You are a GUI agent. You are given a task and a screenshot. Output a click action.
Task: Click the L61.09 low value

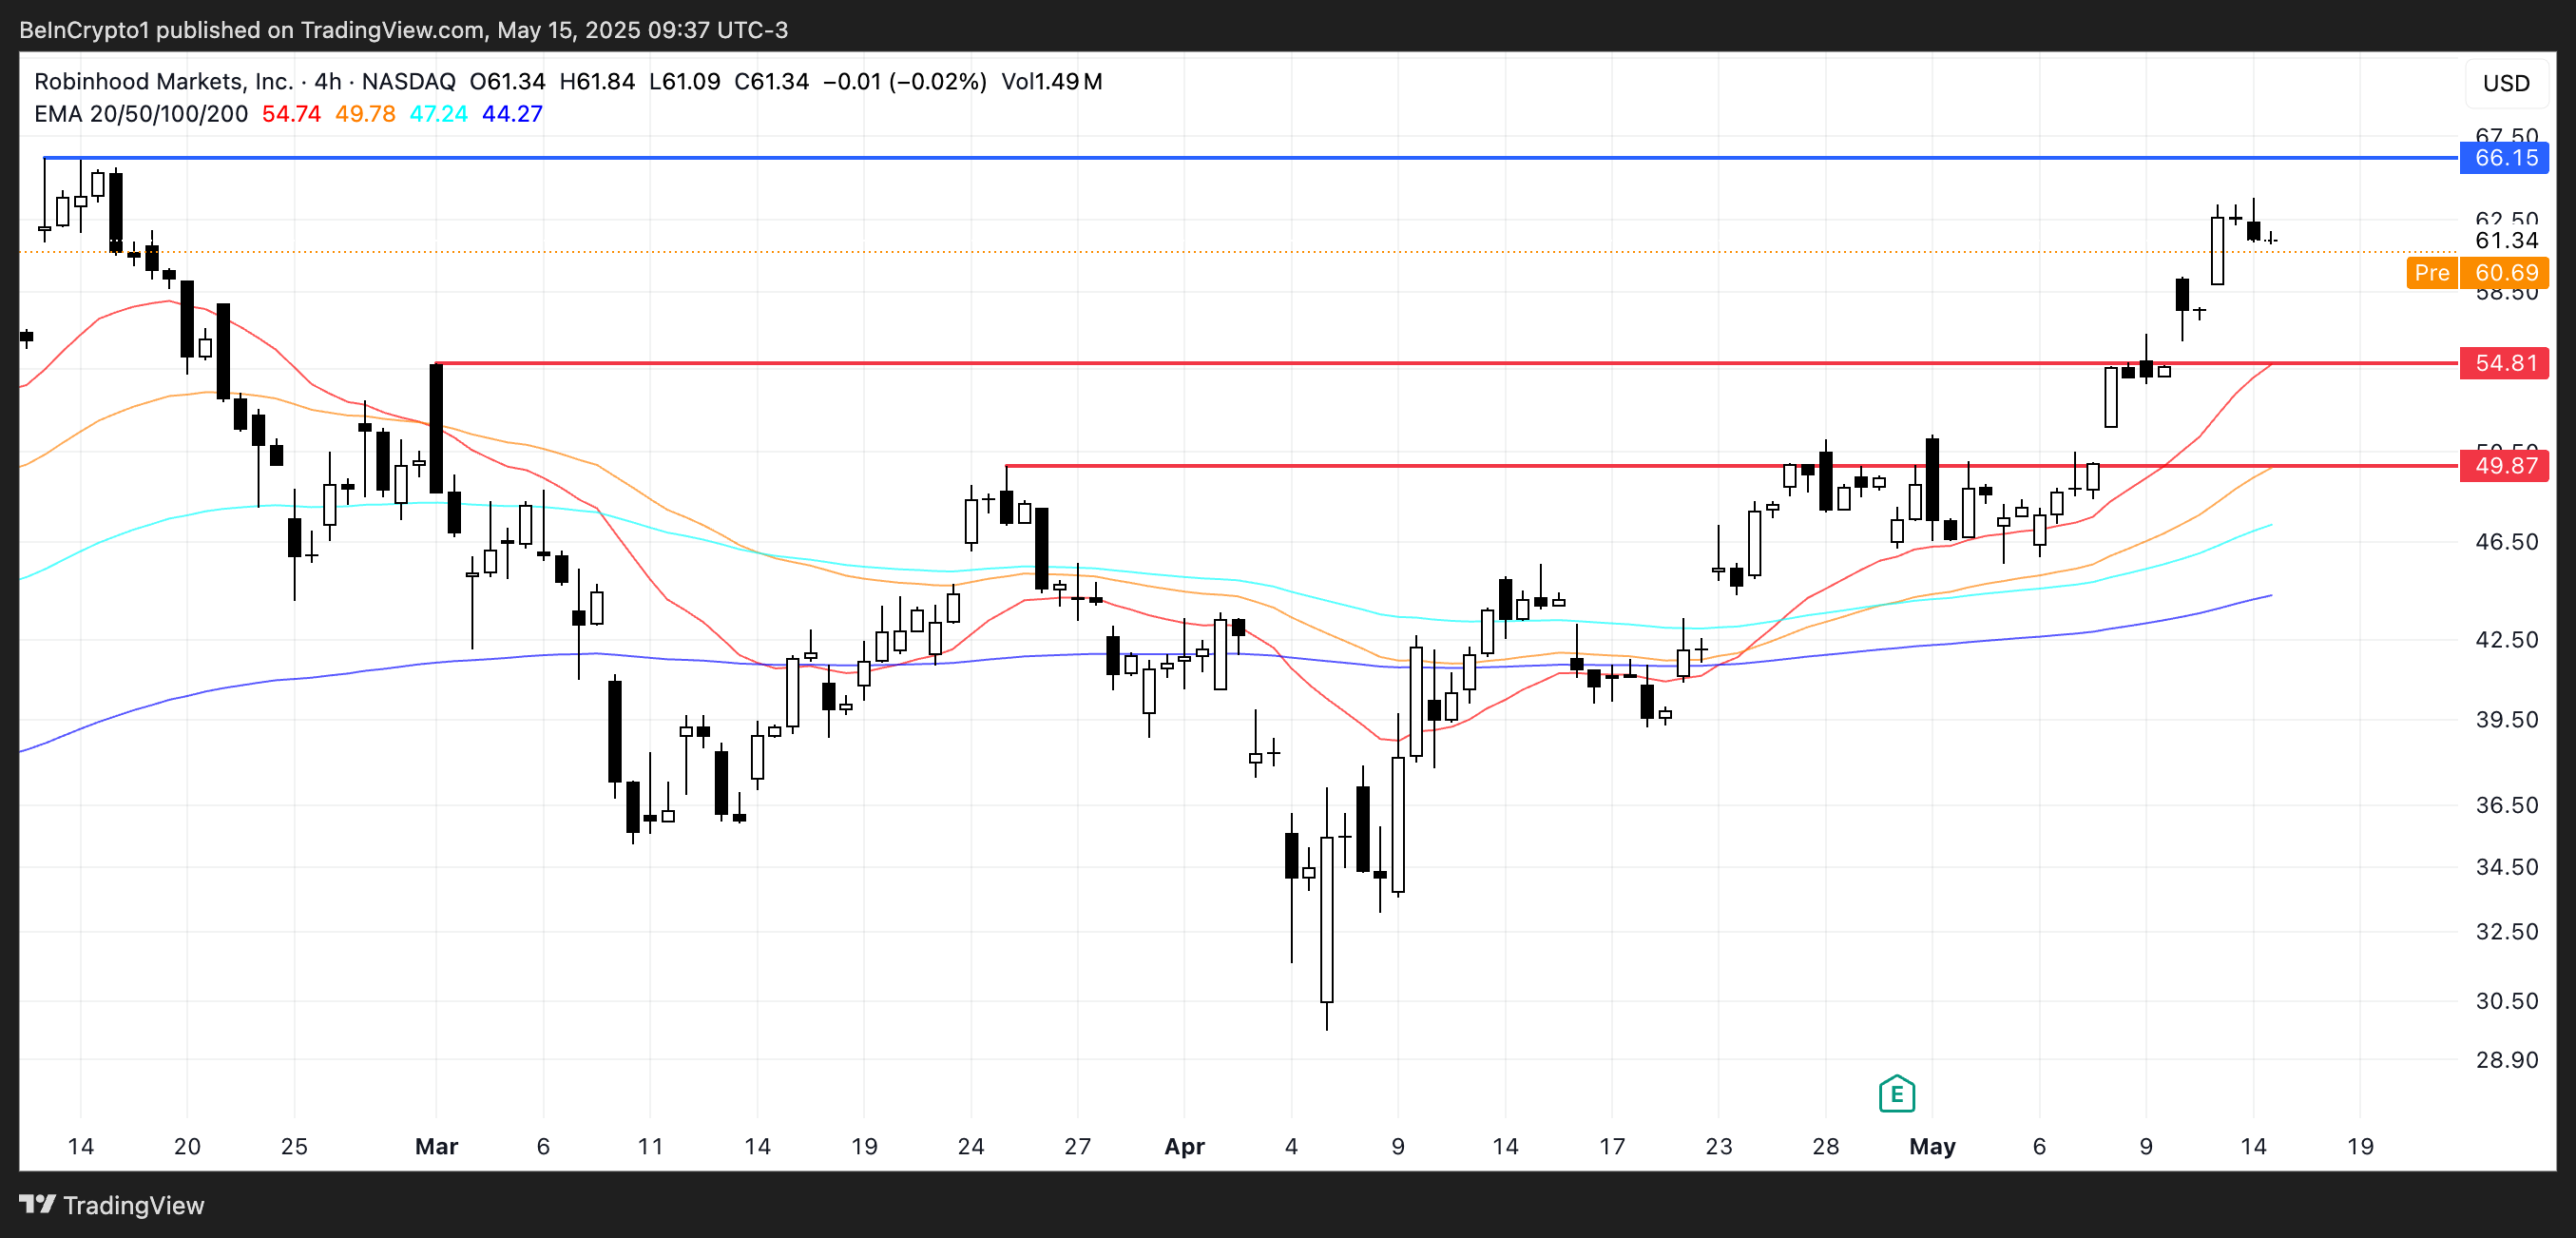(x=684, y=81)
